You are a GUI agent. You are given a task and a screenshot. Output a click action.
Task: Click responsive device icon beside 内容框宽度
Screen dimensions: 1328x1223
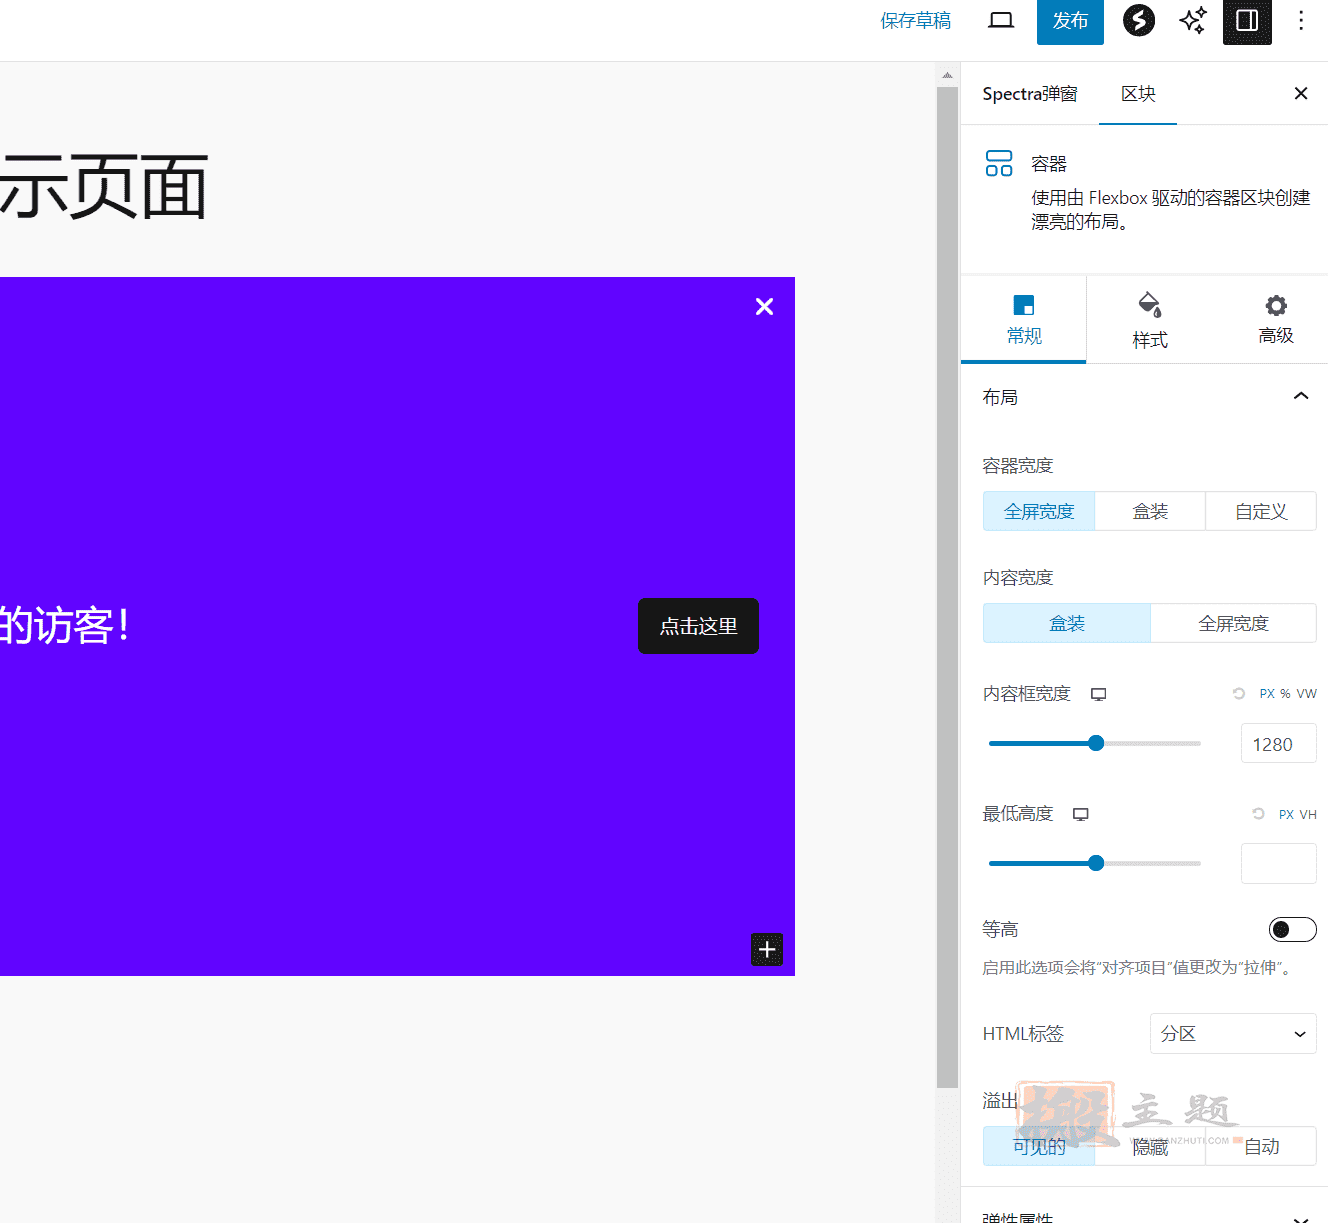(1098, 694)
